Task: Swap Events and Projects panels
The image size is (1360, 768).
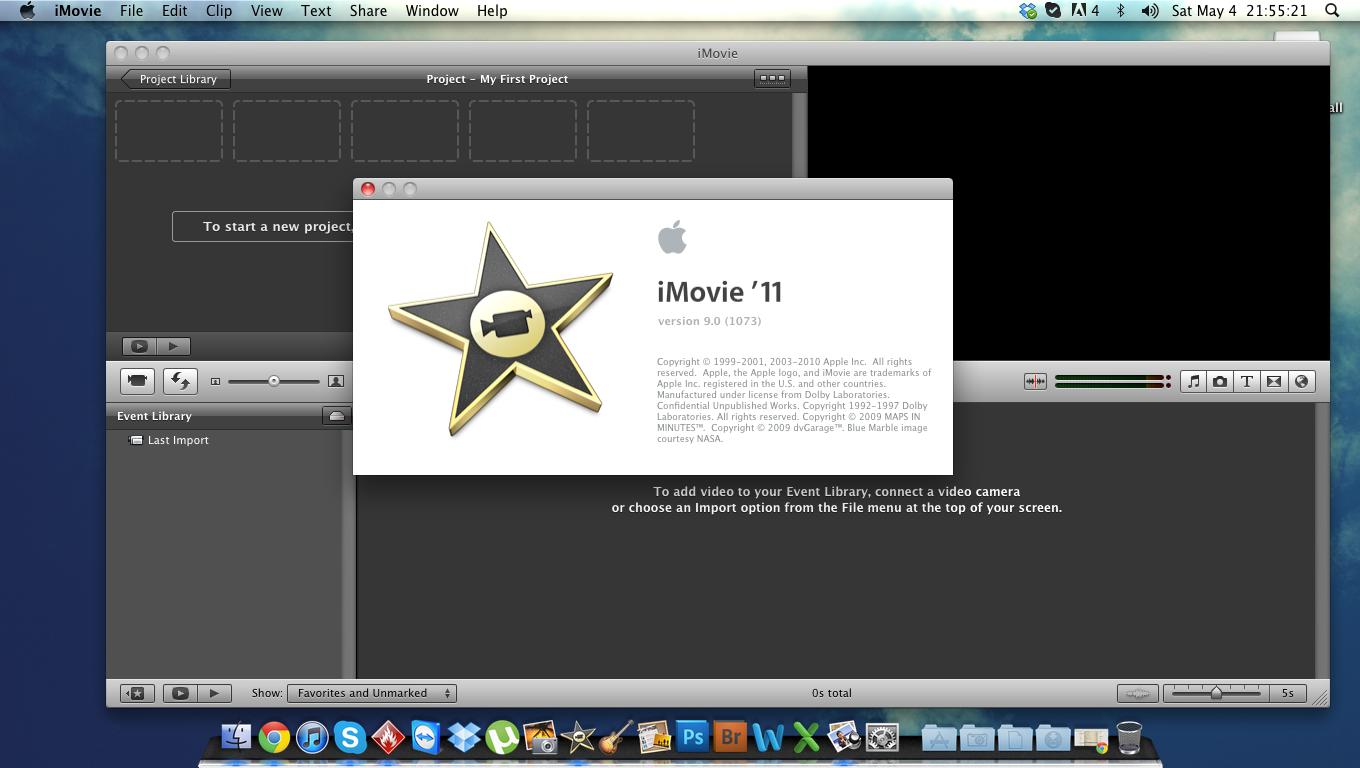Action: point(180,381)
